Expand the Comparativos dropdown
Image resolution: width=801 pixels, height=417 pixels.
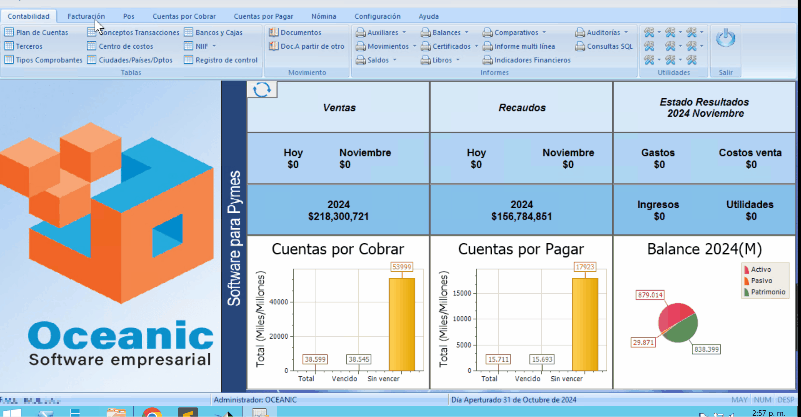pyautogui.click(x=544, y=32)
